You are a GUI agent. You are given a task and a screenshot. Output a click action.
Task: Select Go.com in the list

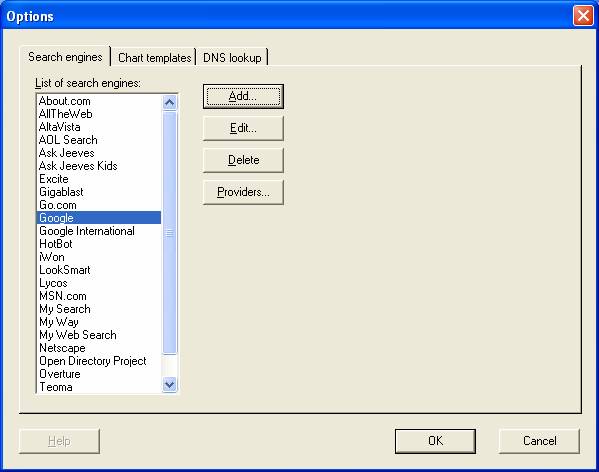coord(99,205)
